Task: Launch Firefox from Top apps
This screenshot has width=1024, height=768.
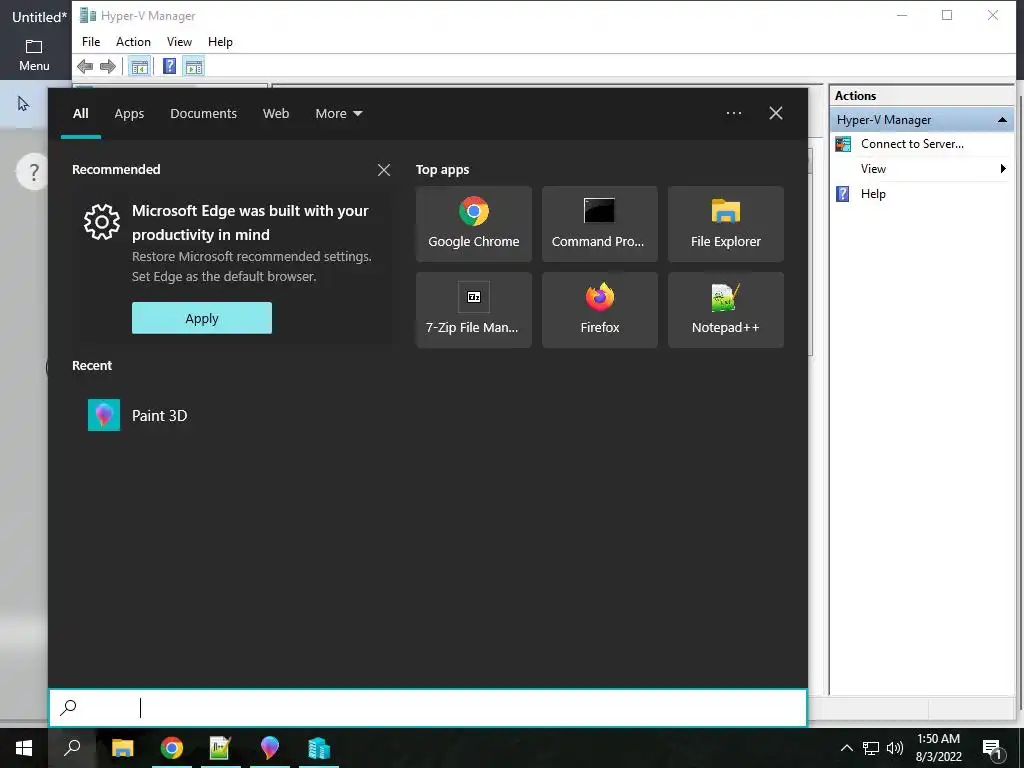Action: coord(600,310)
